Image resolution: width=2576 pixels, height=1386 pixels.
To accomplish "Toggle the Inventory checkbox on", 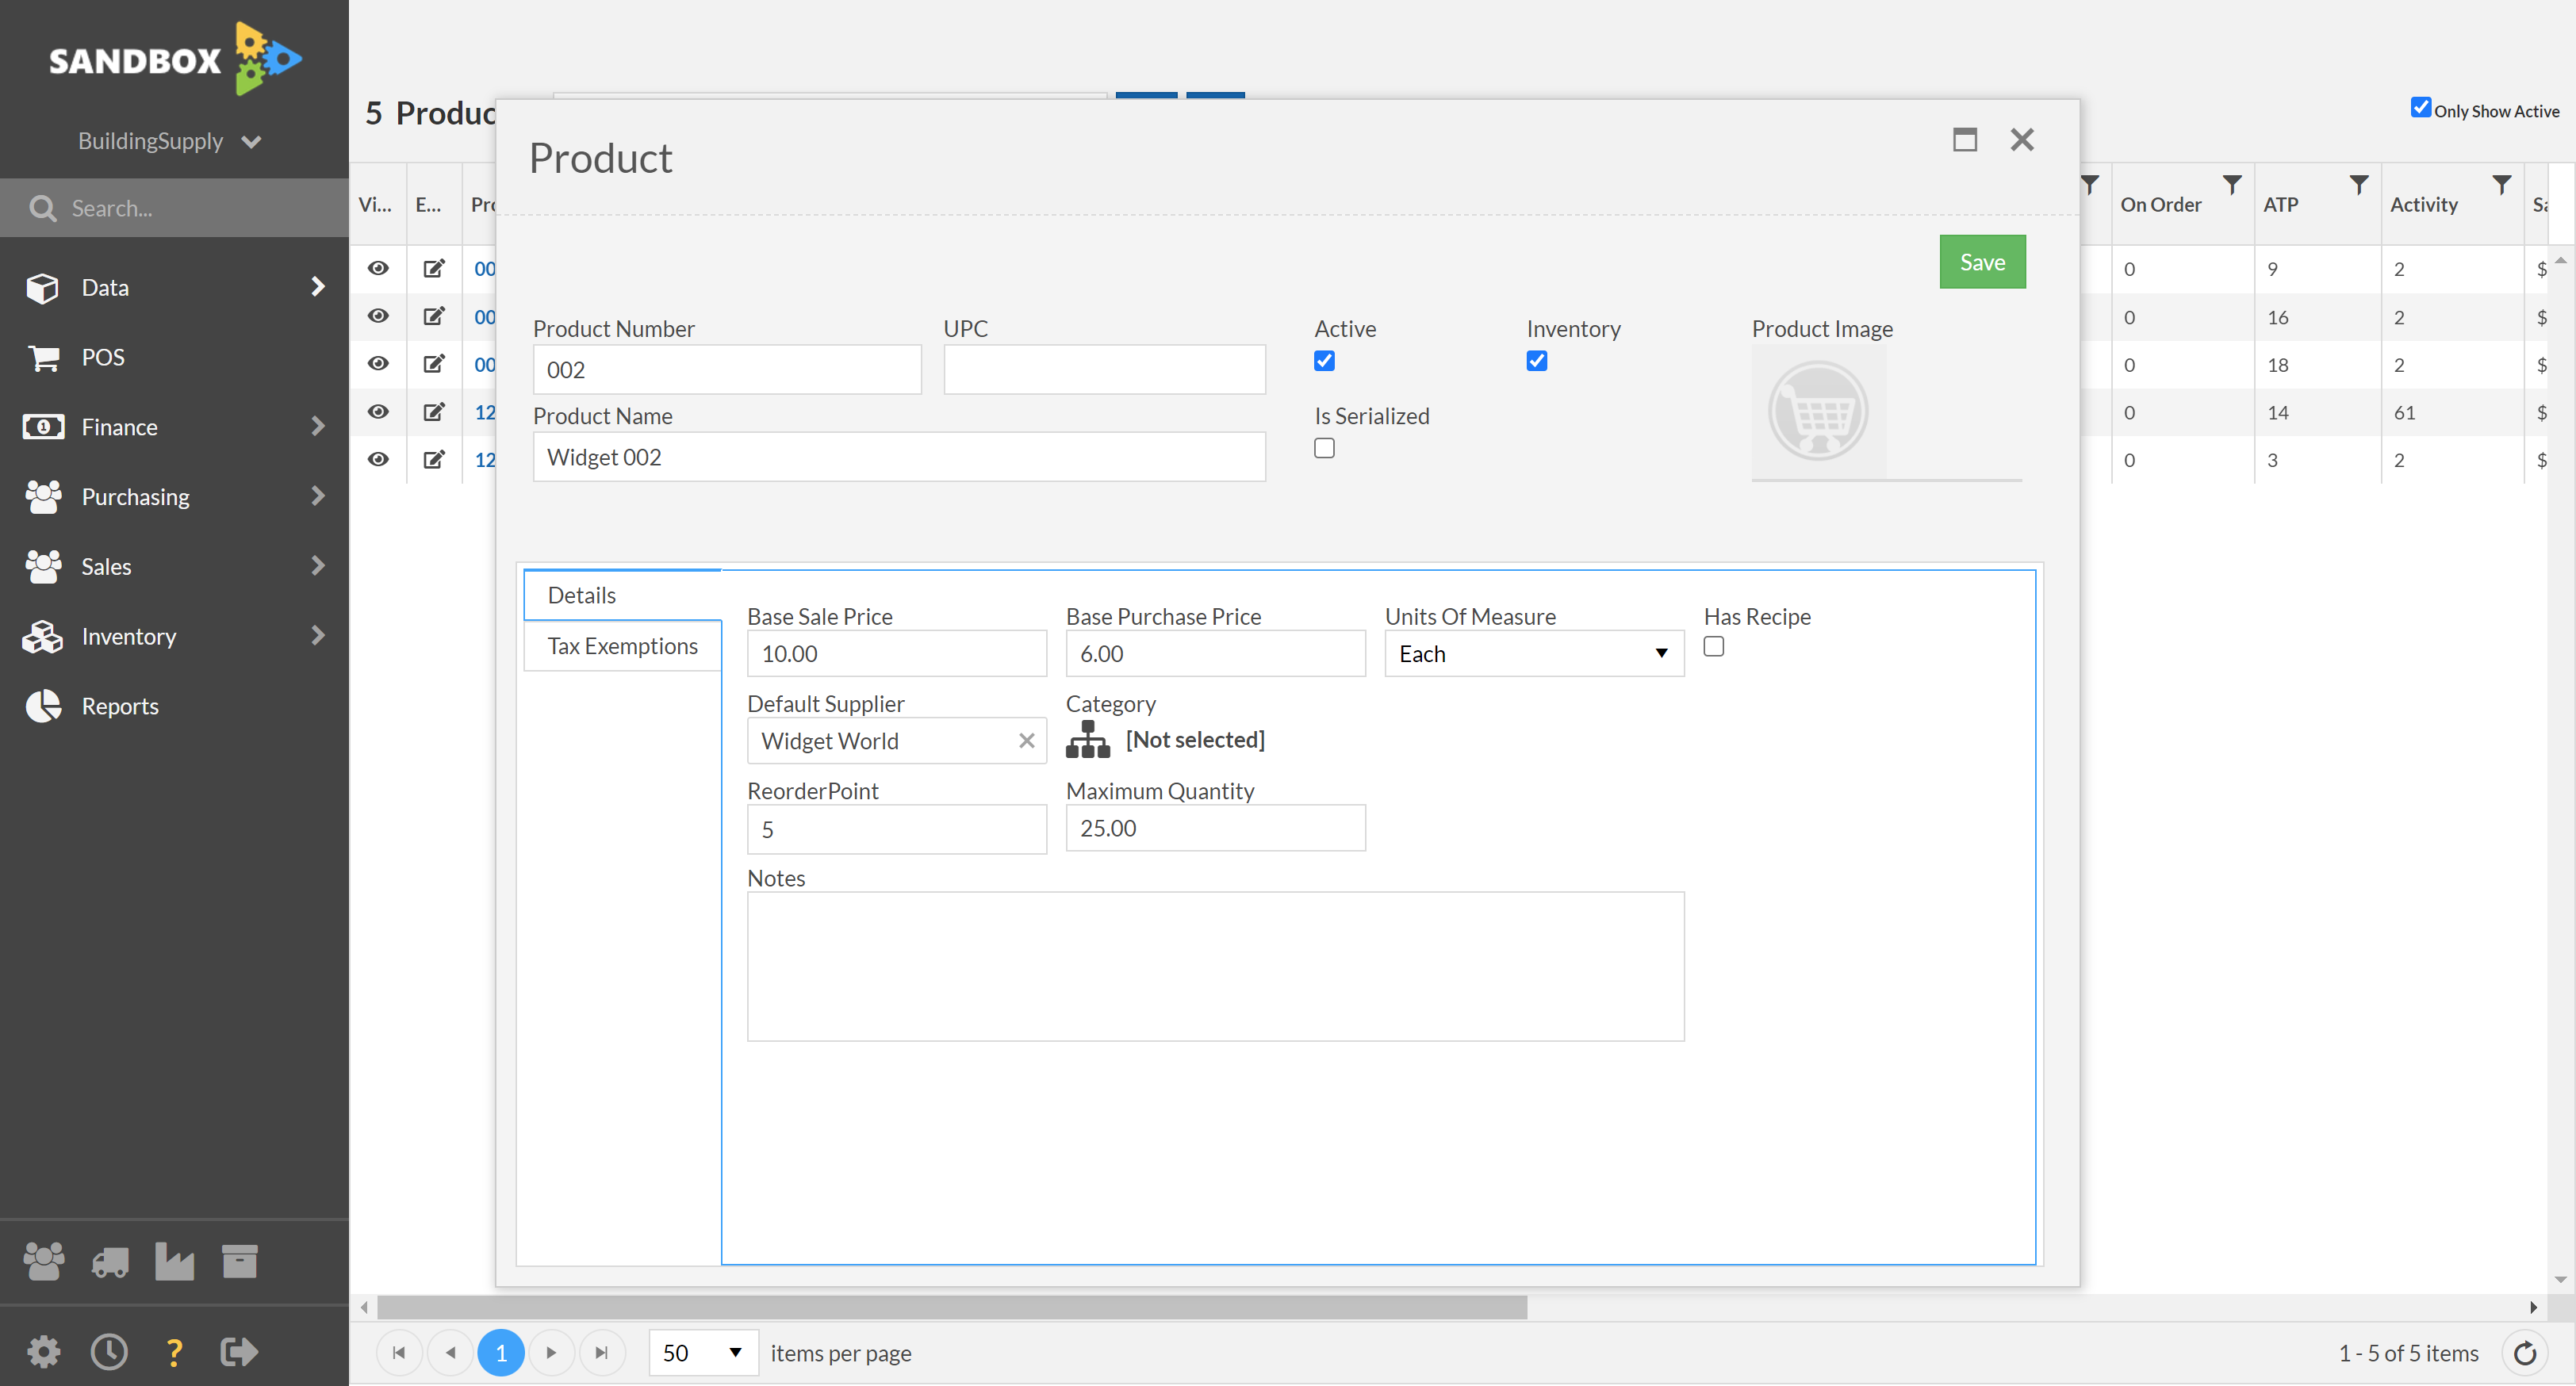I will (1536, 360).
